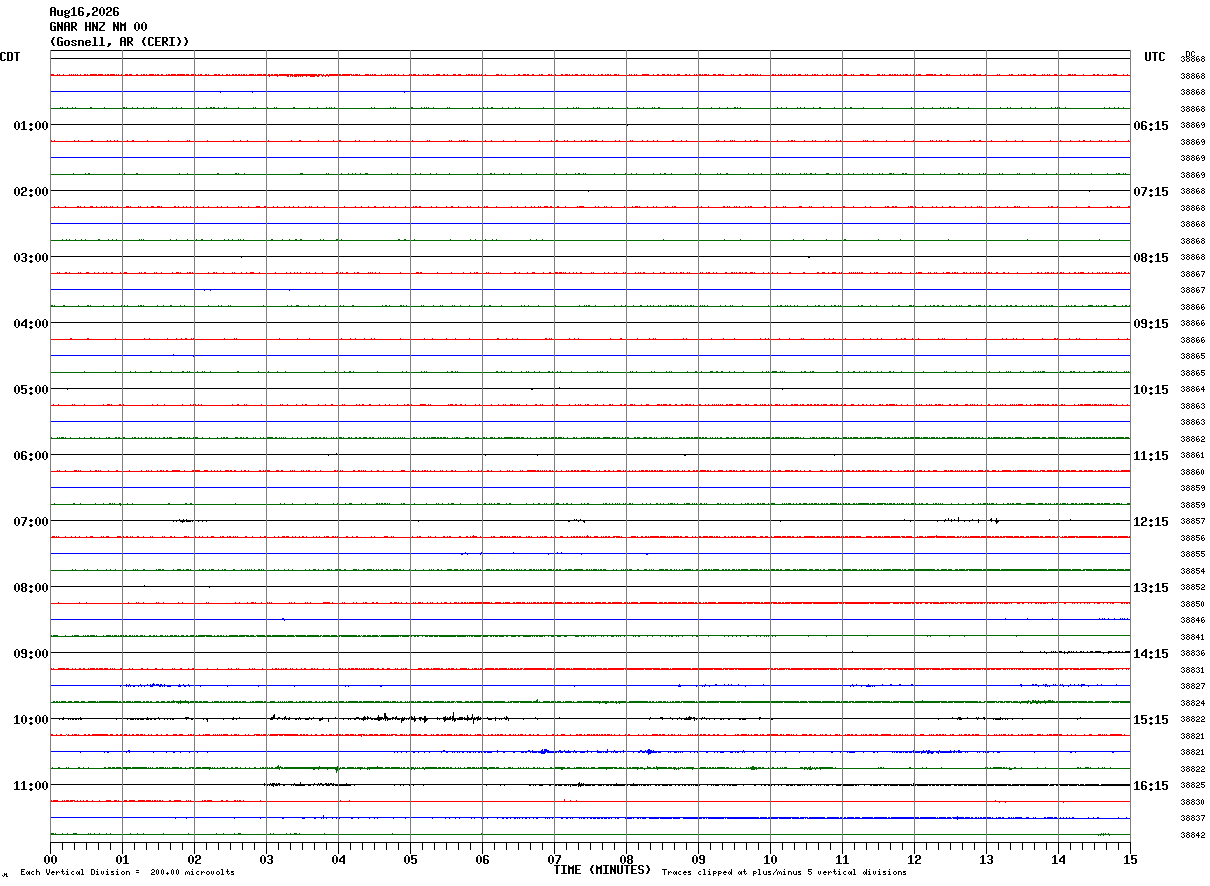Select minute 15 on the time axis

1130,859
